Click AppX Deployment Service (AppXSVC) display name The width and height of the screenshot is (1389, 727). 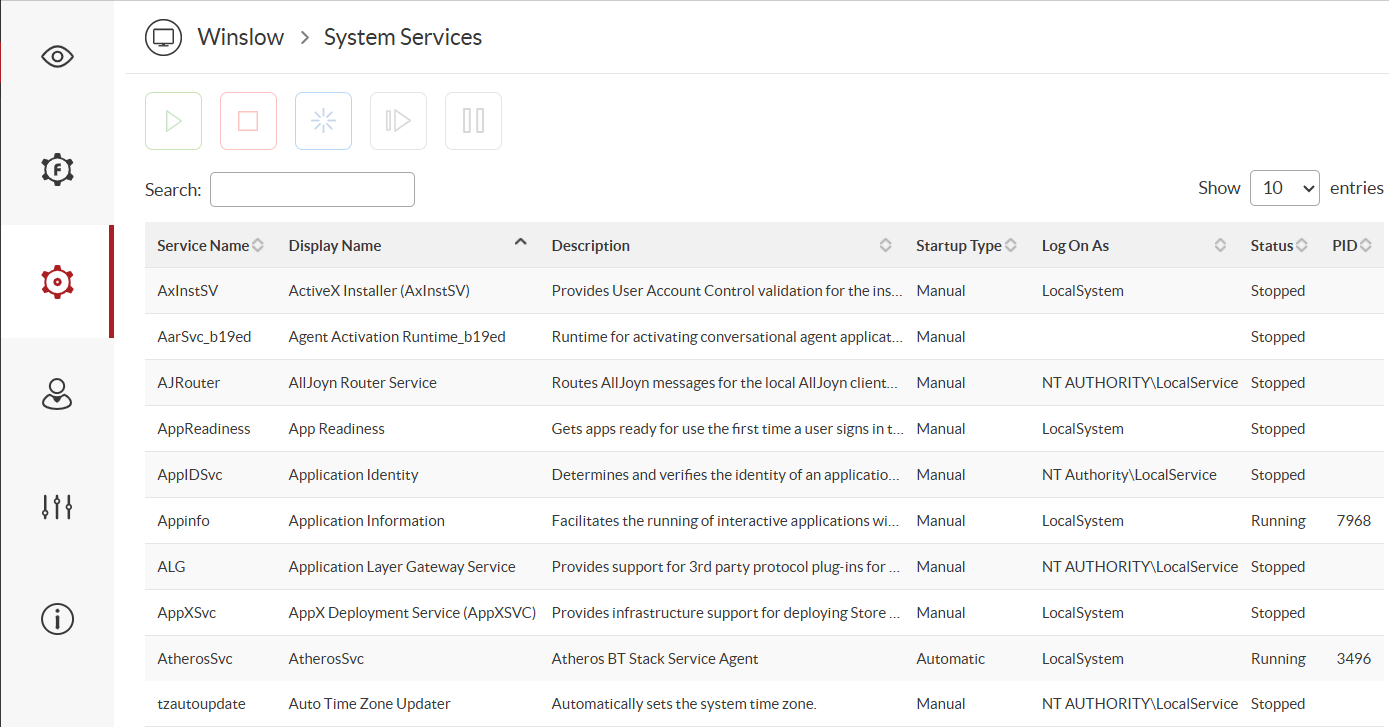click(x=412, y=613)
